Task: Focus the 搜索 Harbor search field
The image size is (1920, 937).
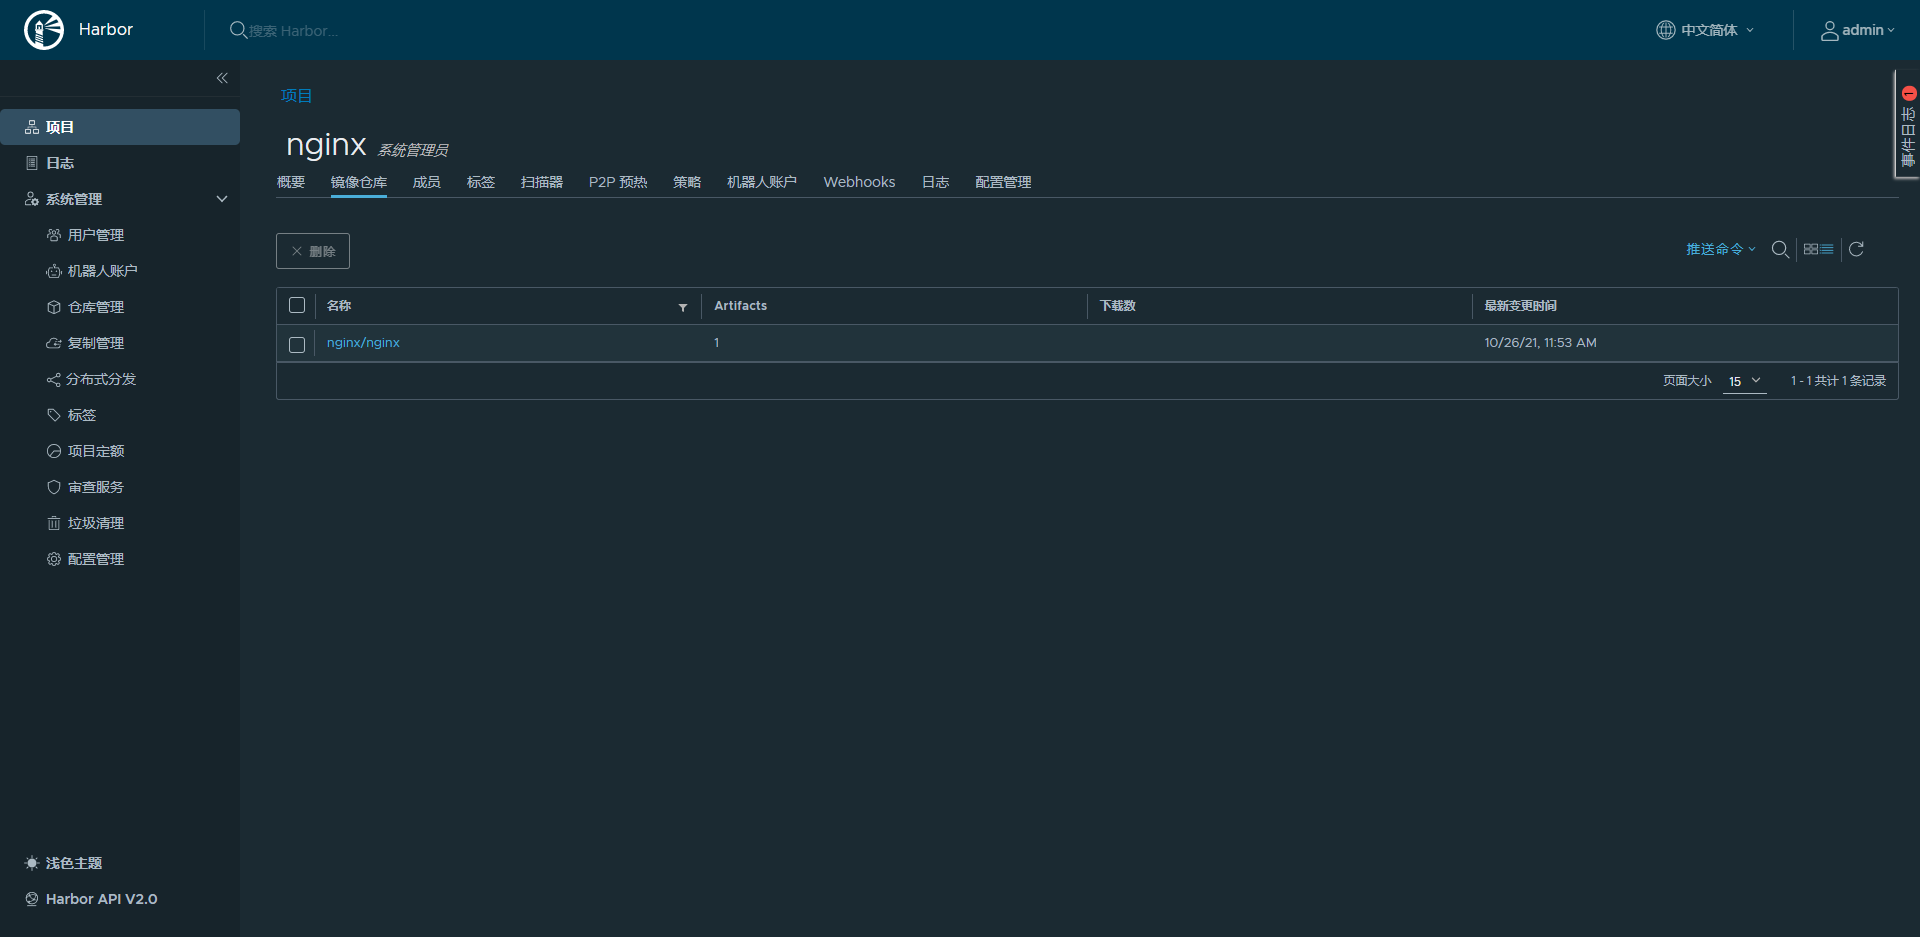Action: 294,31
